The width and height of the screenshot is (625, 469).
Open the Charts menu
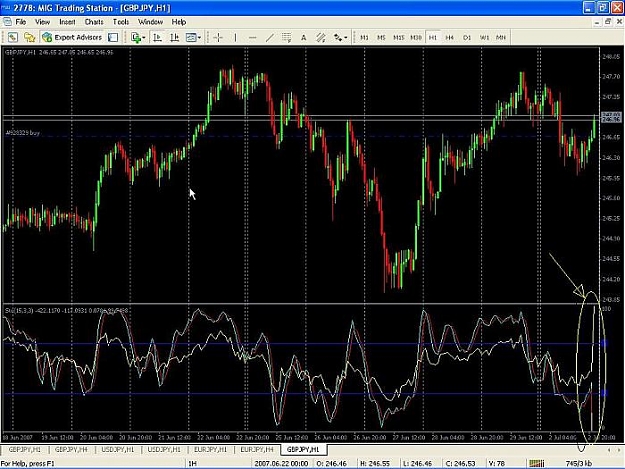coord(94,22)
